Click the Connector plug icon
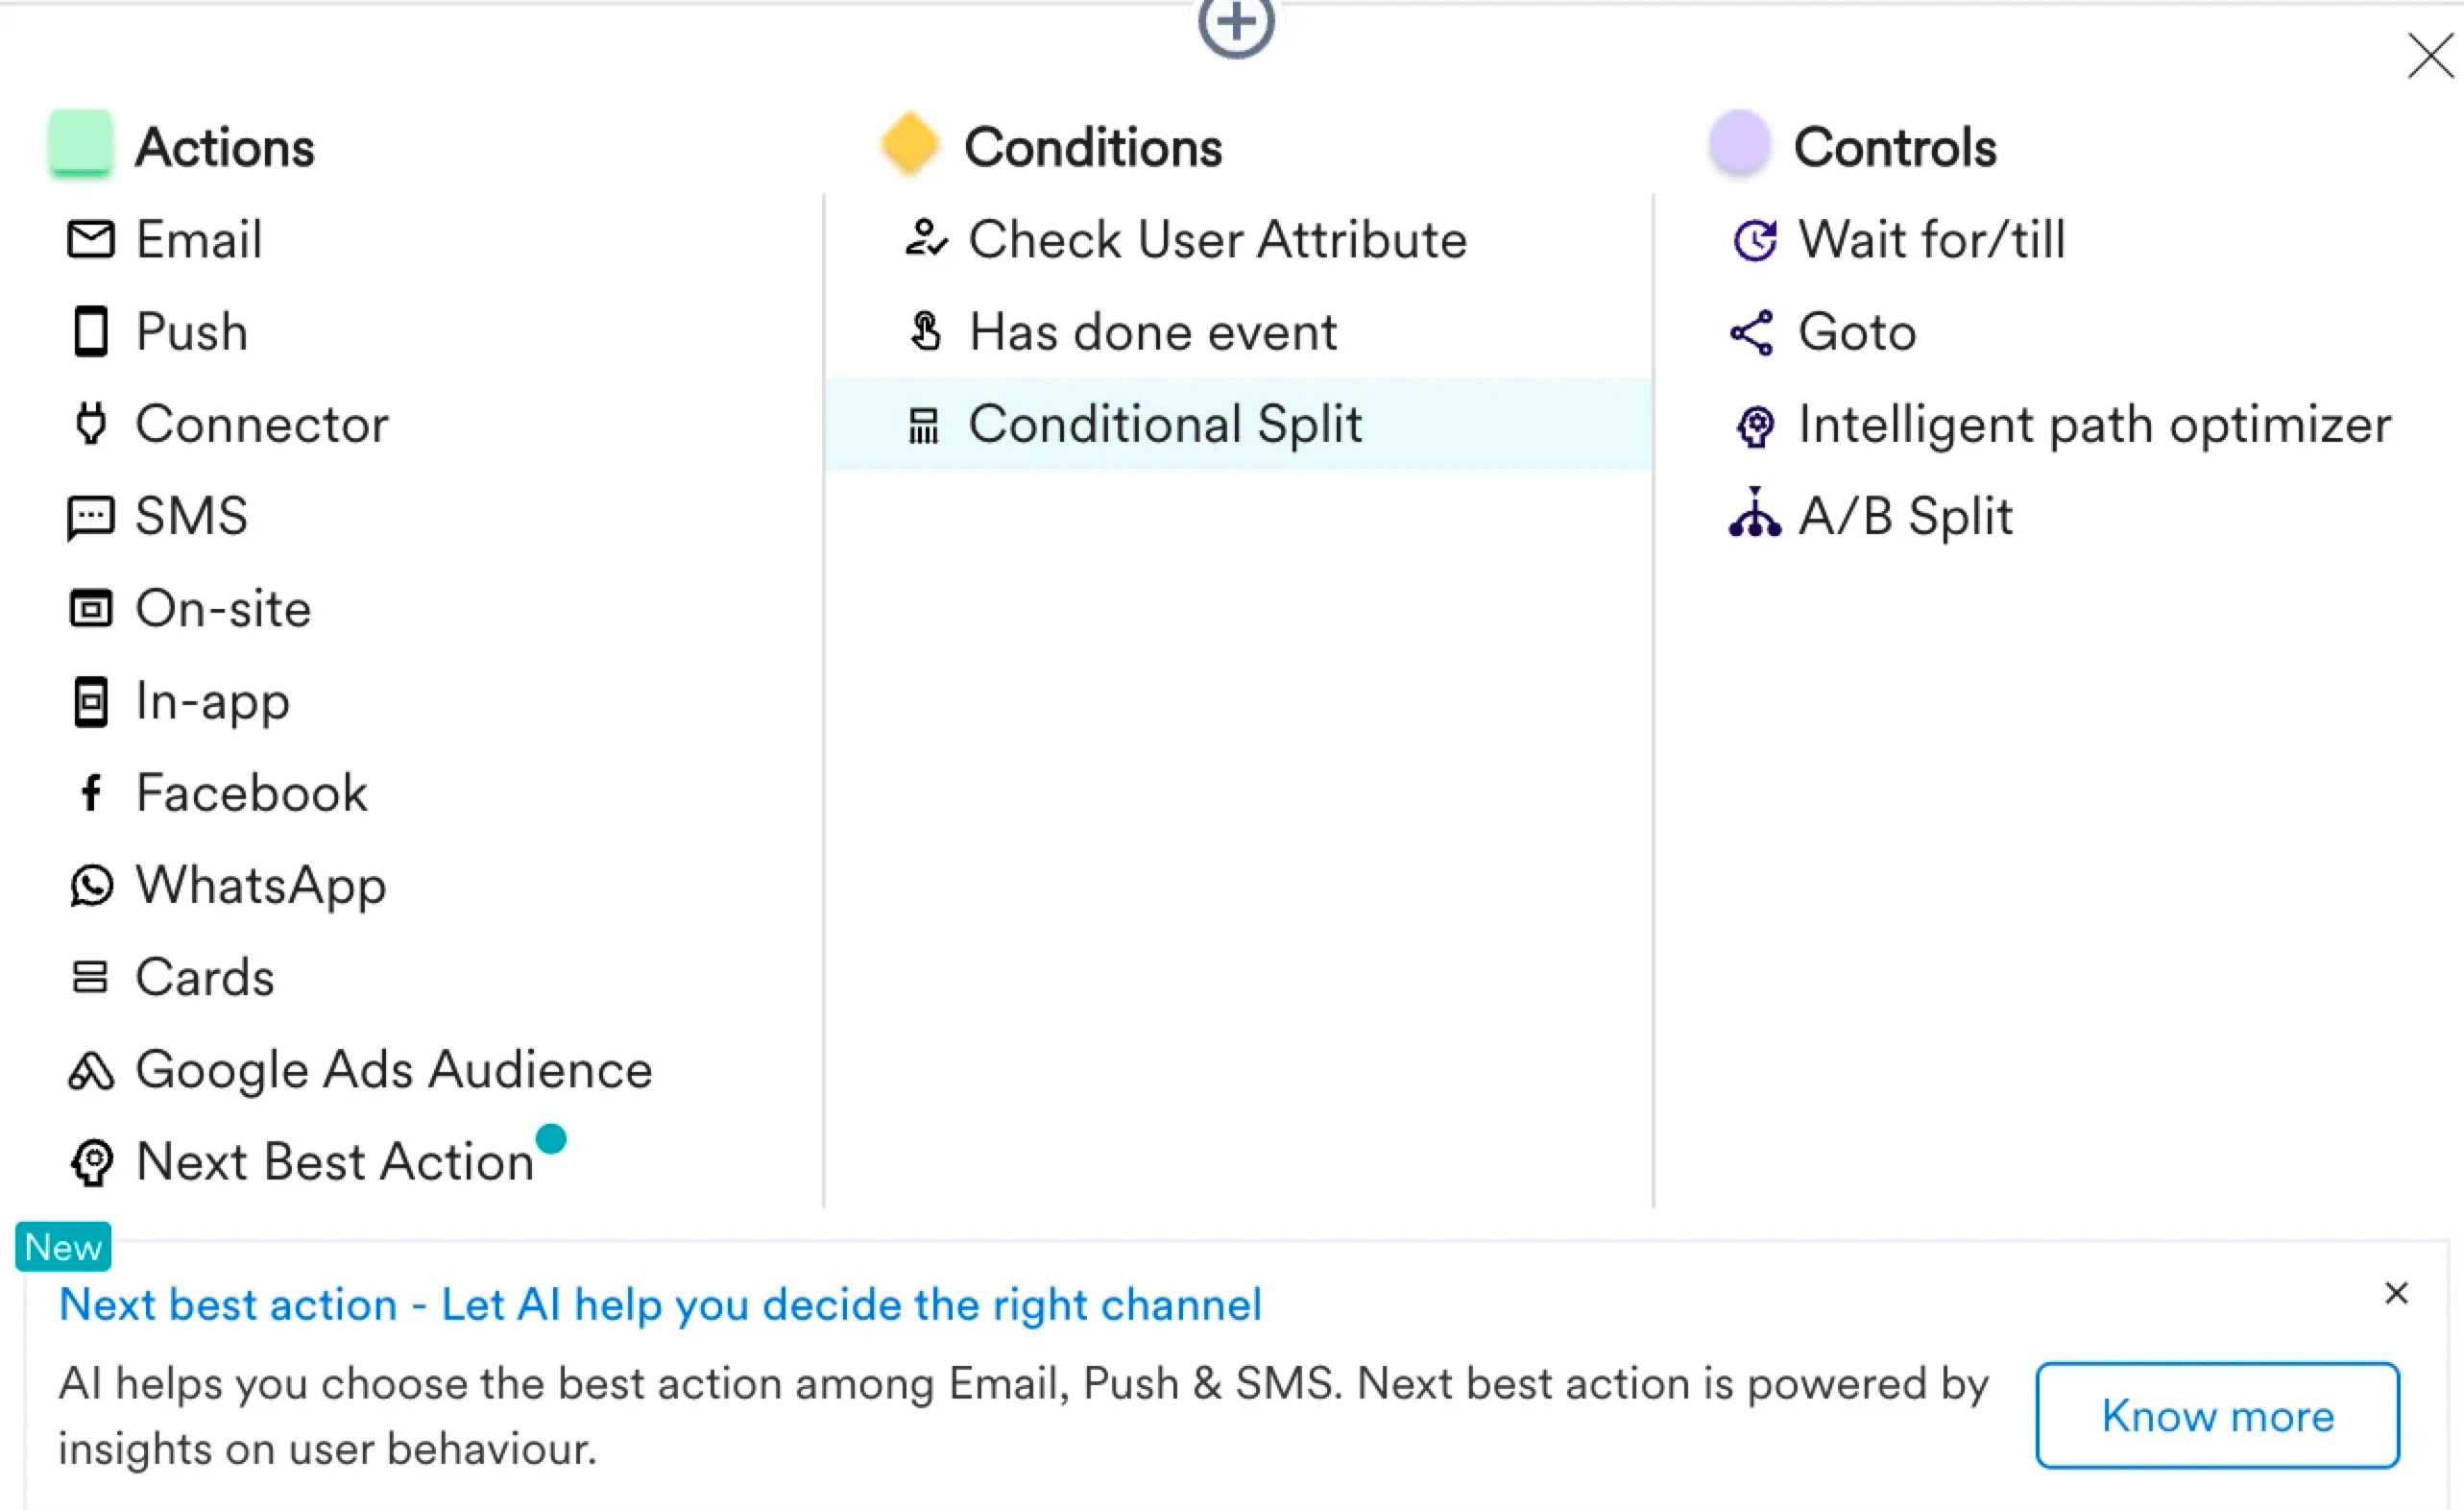Image resolution: width=2464 pixels, height=1510 pixels. [x=90, y=424]
